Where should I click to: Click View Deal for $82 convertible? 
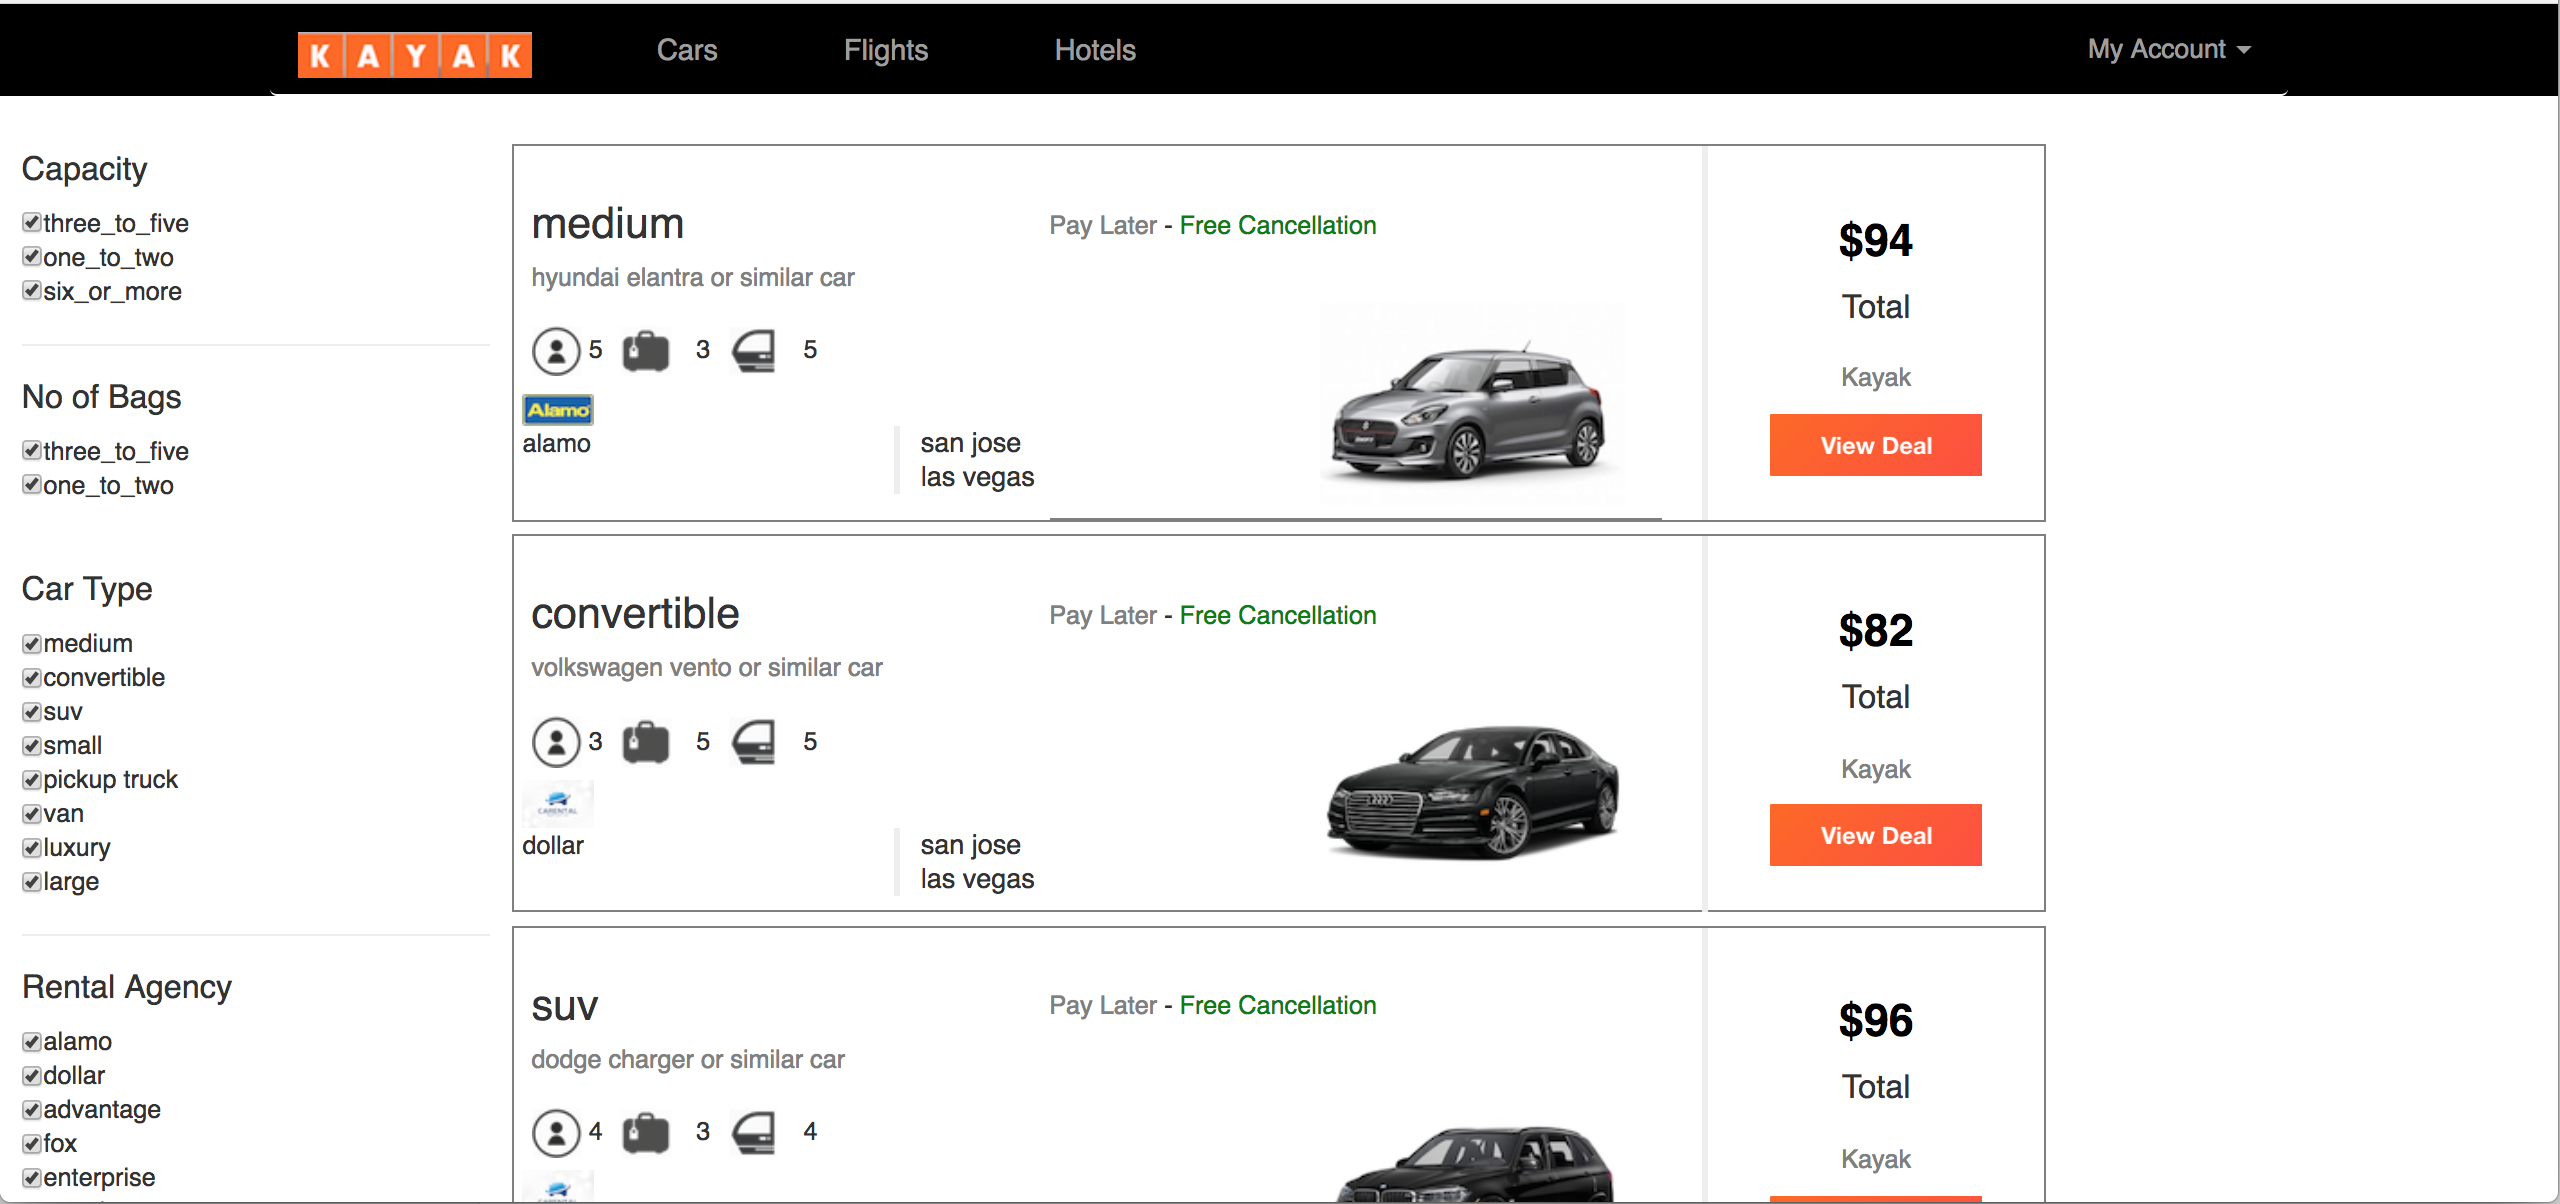point(1875,835)
